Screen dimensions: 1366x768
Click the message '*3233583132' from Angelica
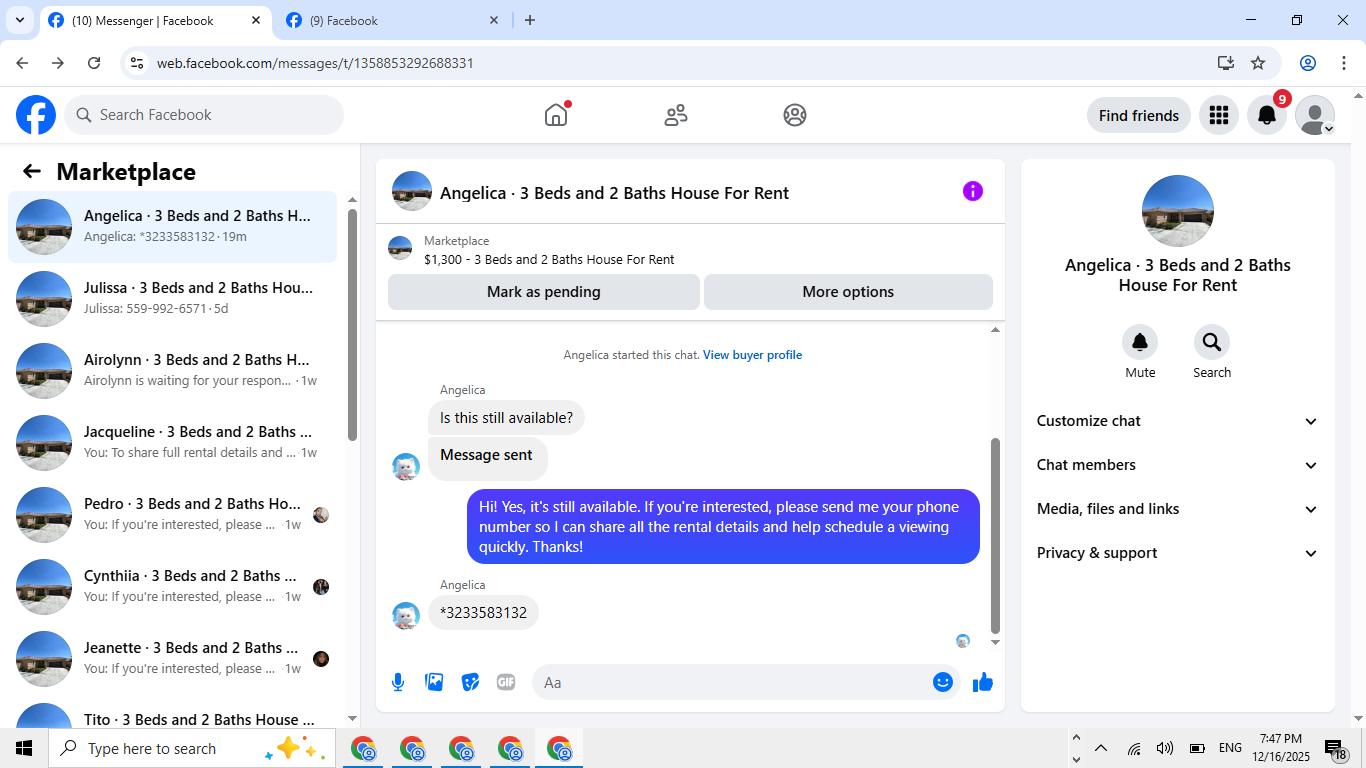(x=483, y=613)
